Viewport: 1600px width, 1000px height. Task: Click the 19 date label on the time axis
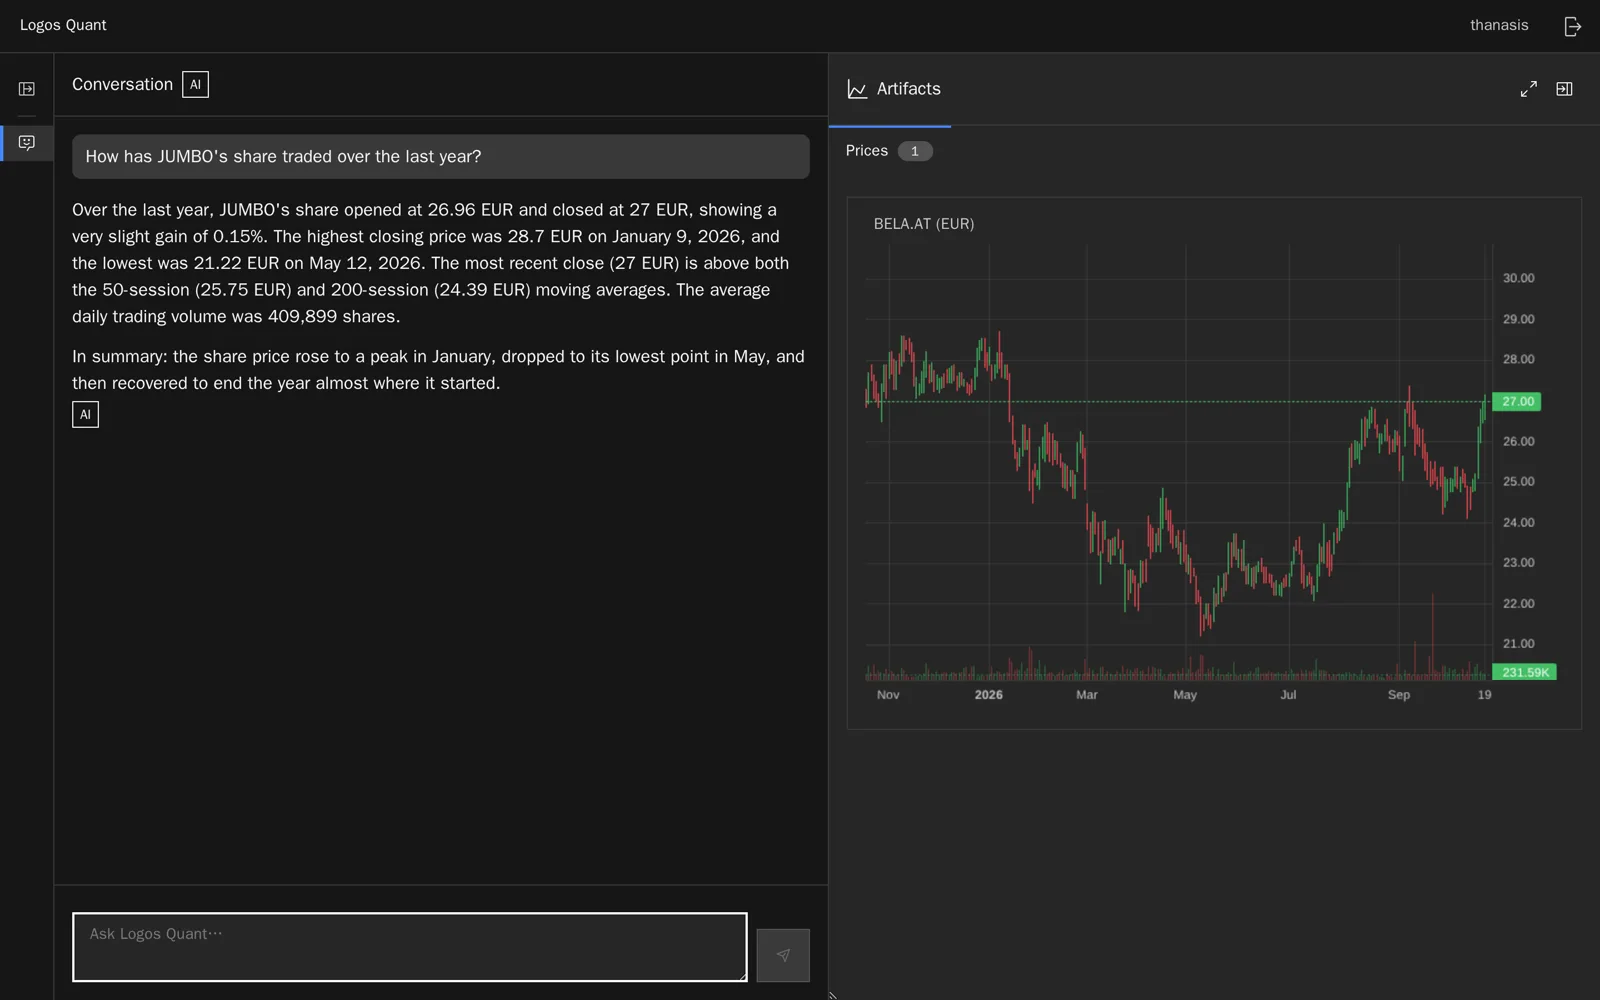pos(1484,695)
